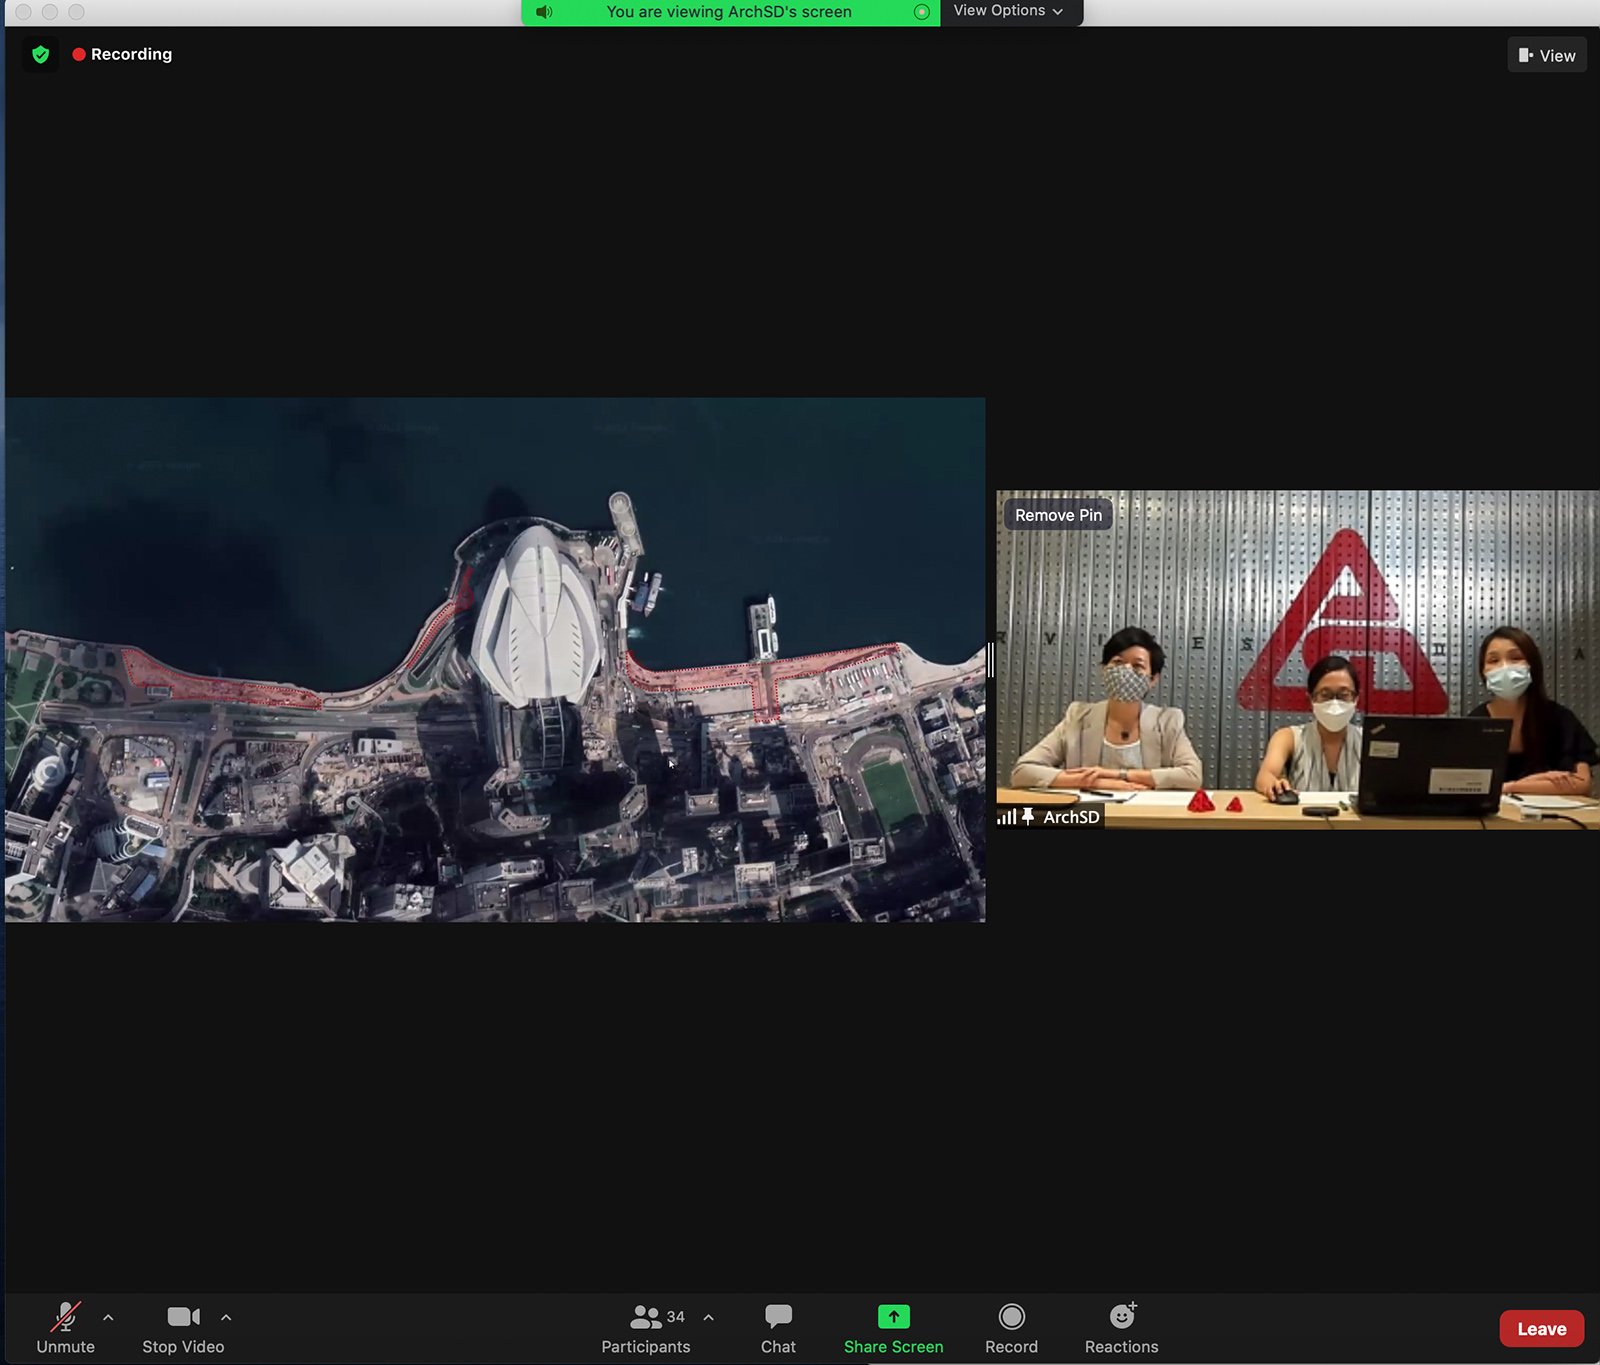Viewport: 1600px width, 1365px height.
Task: Leave the meeting
Action: [x=1541, y=1329]
